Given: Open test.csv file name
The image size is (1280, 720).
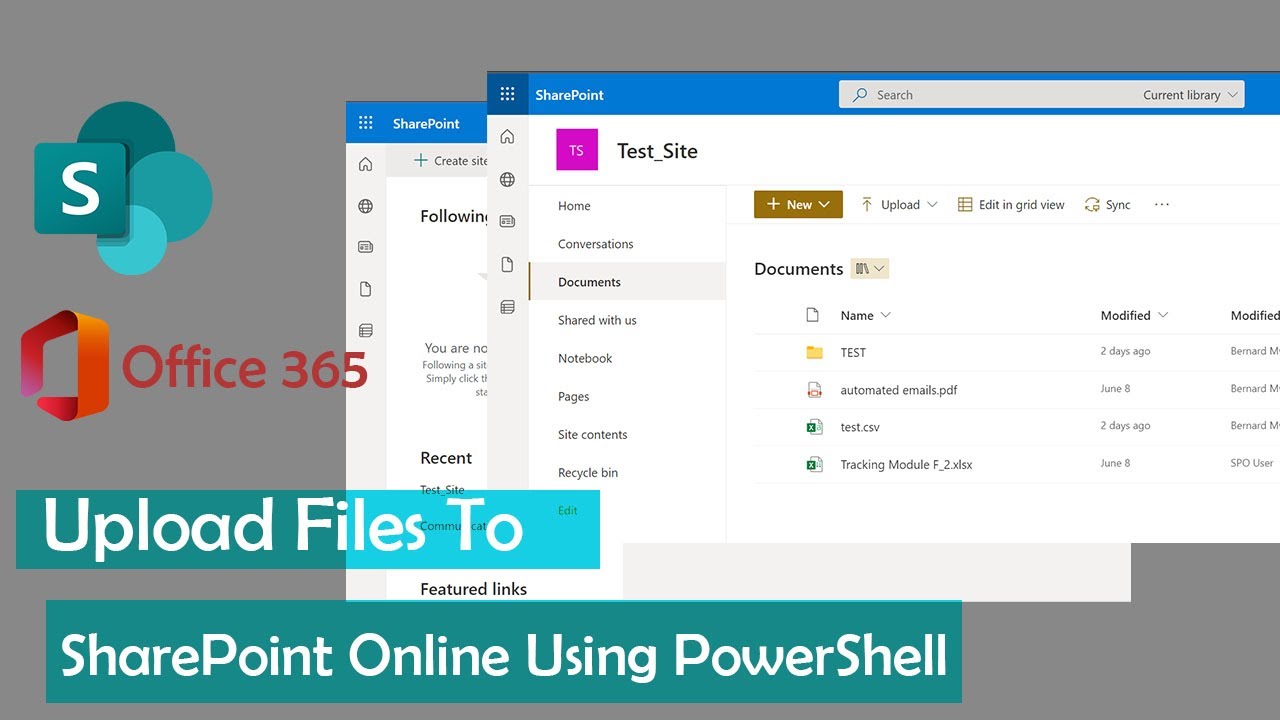Looking at the screenshot, I should click(x=860, y=427).
